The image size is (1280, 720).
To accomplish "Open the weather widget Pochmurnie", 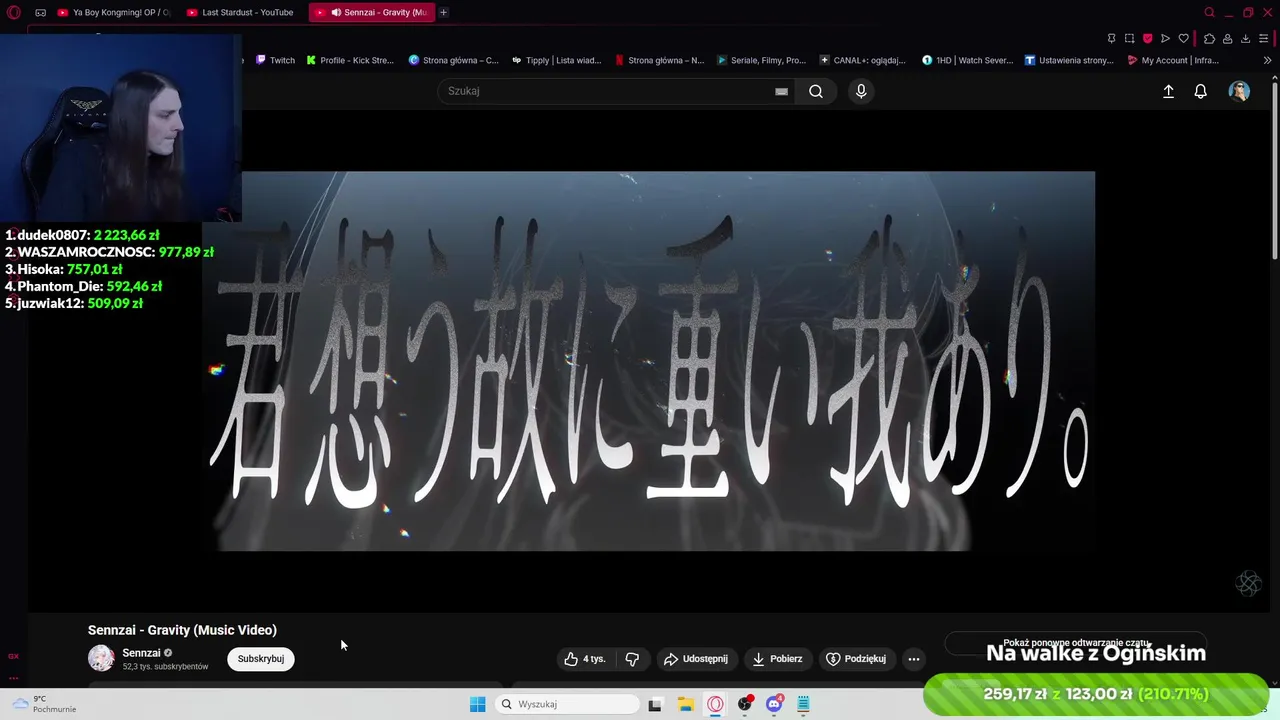I will coord(42,704).
